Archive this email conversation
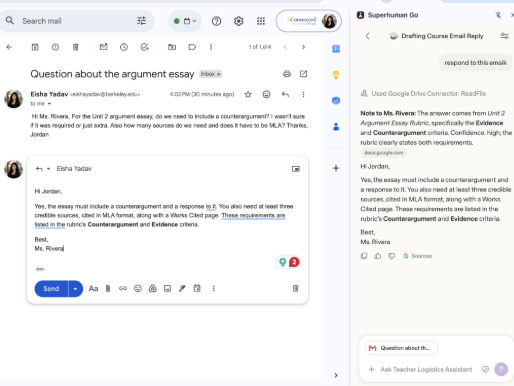The height and width of the screenshot is (386, 514). tap(35, 47)
